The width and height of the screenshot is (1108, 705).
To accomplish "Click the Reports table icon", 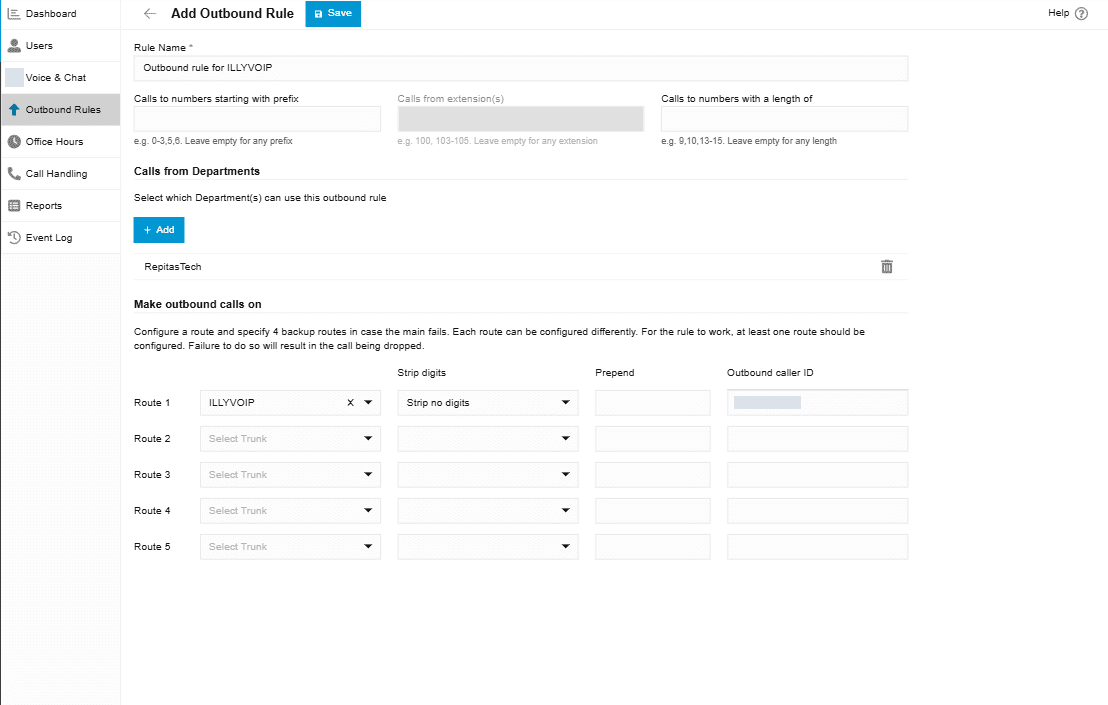I will coord(13,206).
